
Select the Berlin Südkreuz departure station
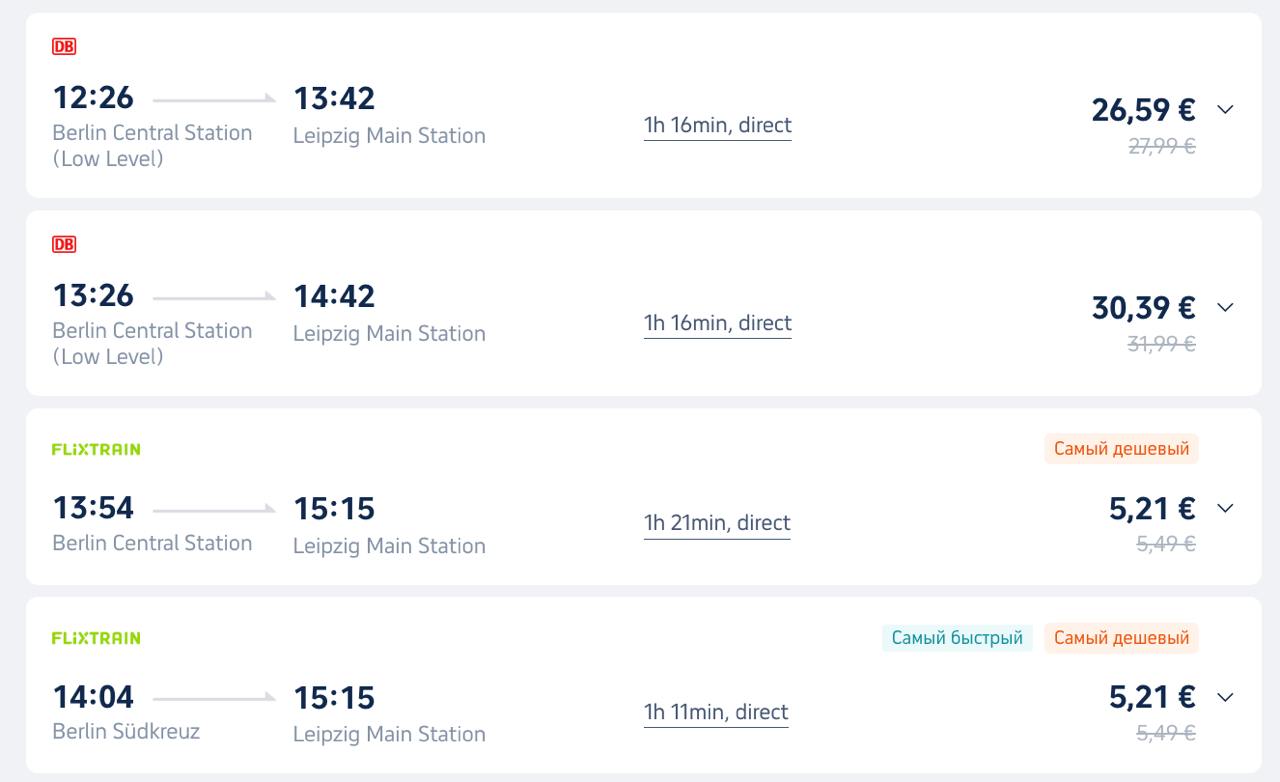(x=126, y=732)
